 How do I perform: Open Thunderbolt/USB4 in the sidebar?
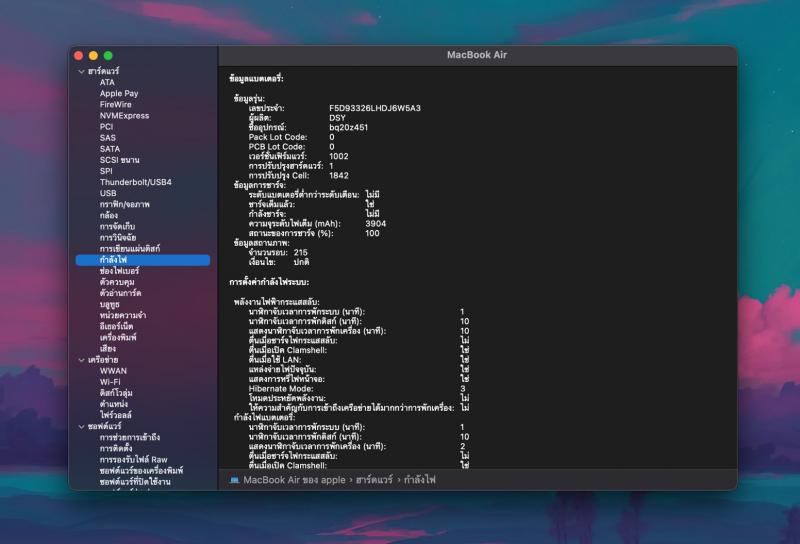(x=136, y=182)
